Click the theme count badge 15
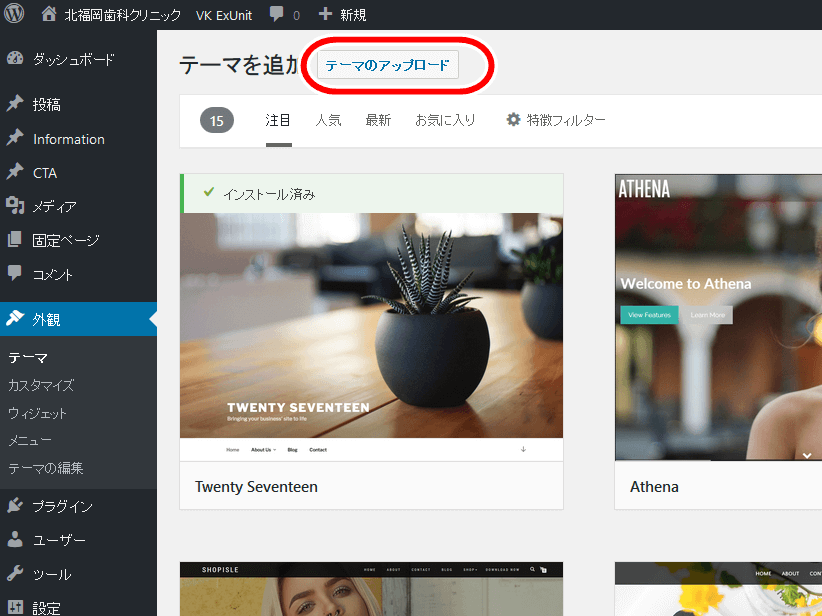The image size is (822, 616). [x=217, y=121]
